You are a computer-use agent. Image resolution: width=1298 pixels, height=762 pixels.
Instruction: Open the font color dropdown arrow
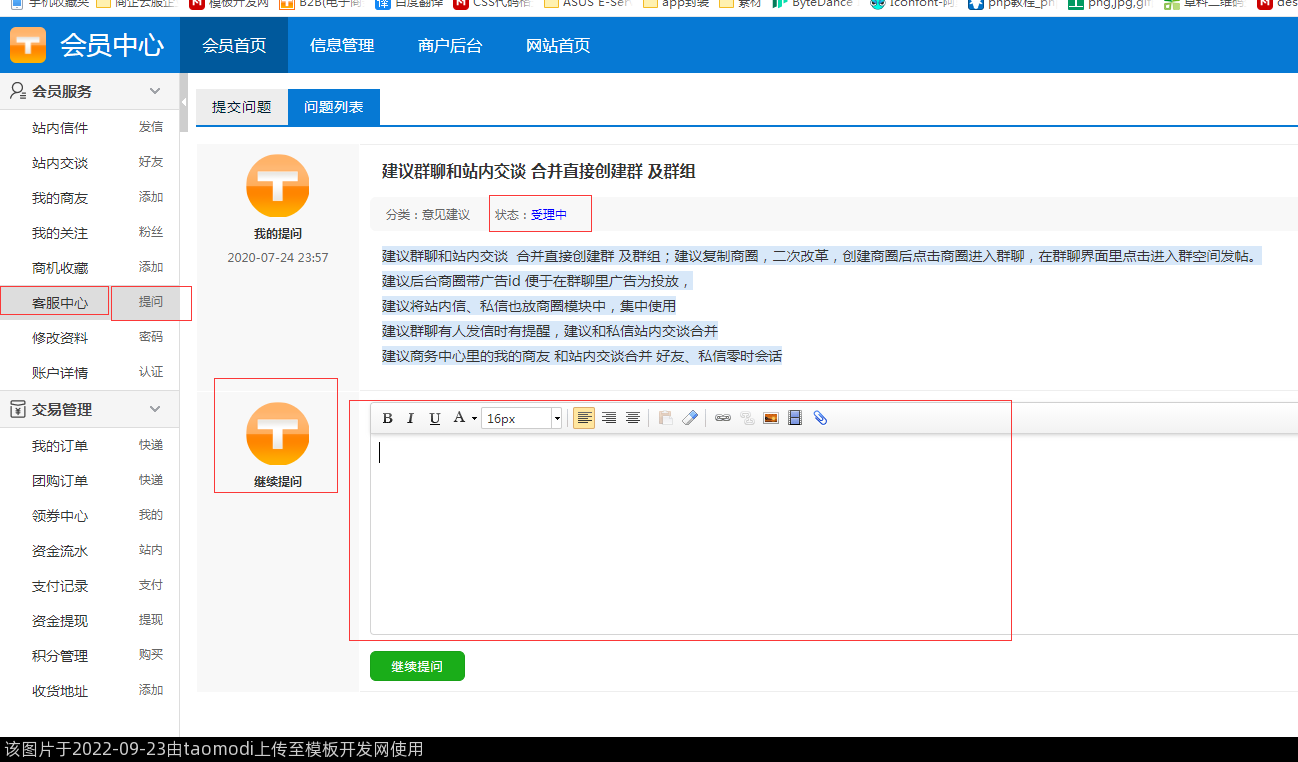pos(473,418)
